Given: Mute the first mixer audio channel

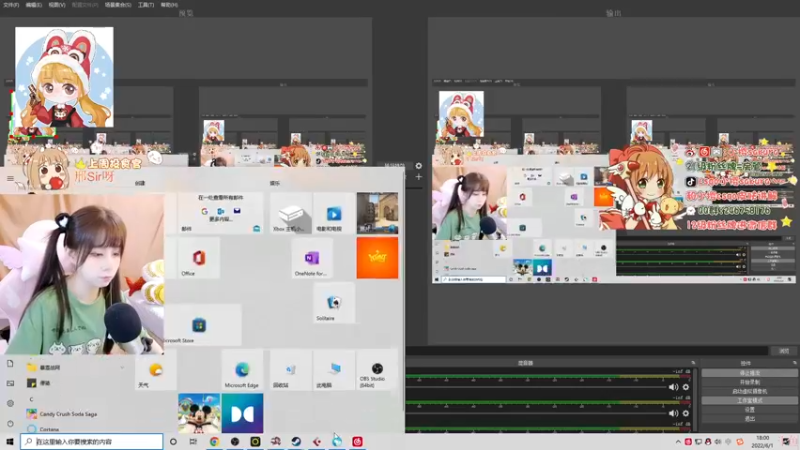Looking at the screenshot, I should [x=673, y=387].
